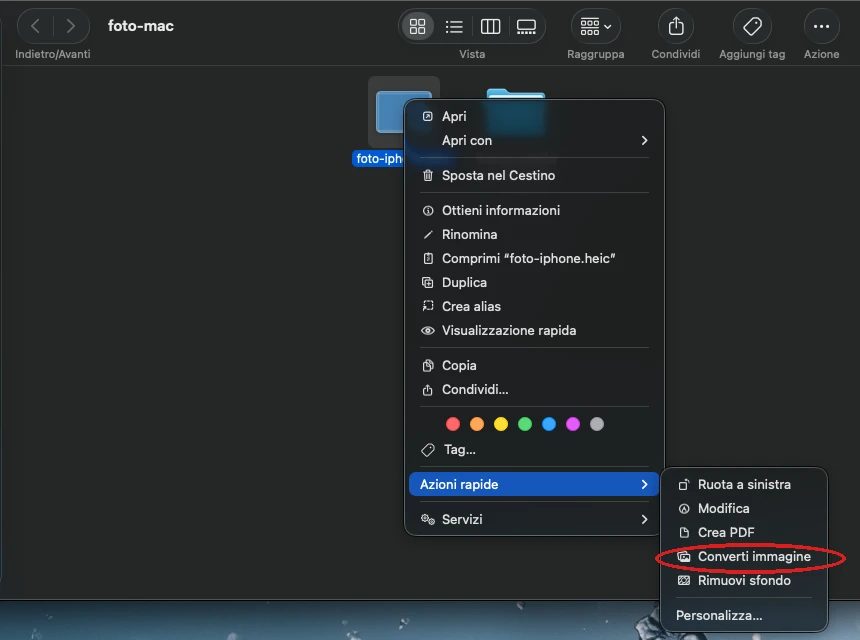Image resolution: width=860 pixels, height=640 pixels.
Task: Open the Tag… menu item
Action: [534, 450]
